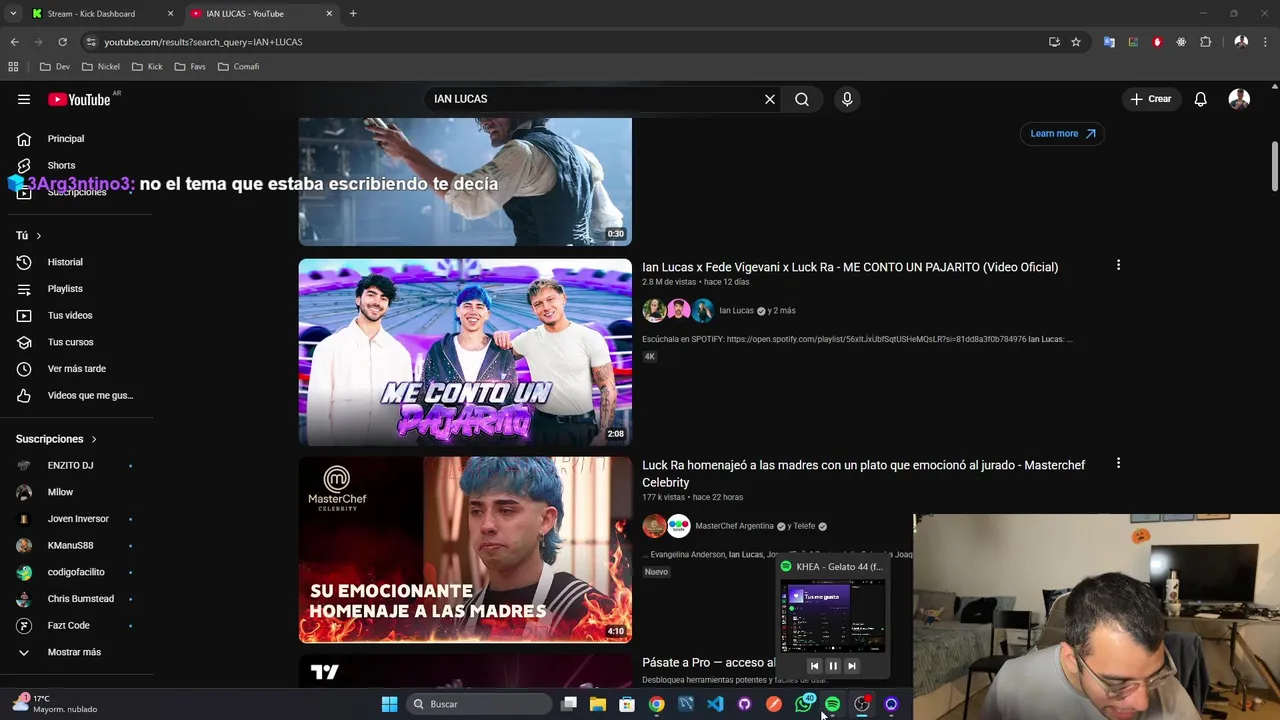
Task: Click the YouTube search magnifier button
Action: [x=802, y=99]
